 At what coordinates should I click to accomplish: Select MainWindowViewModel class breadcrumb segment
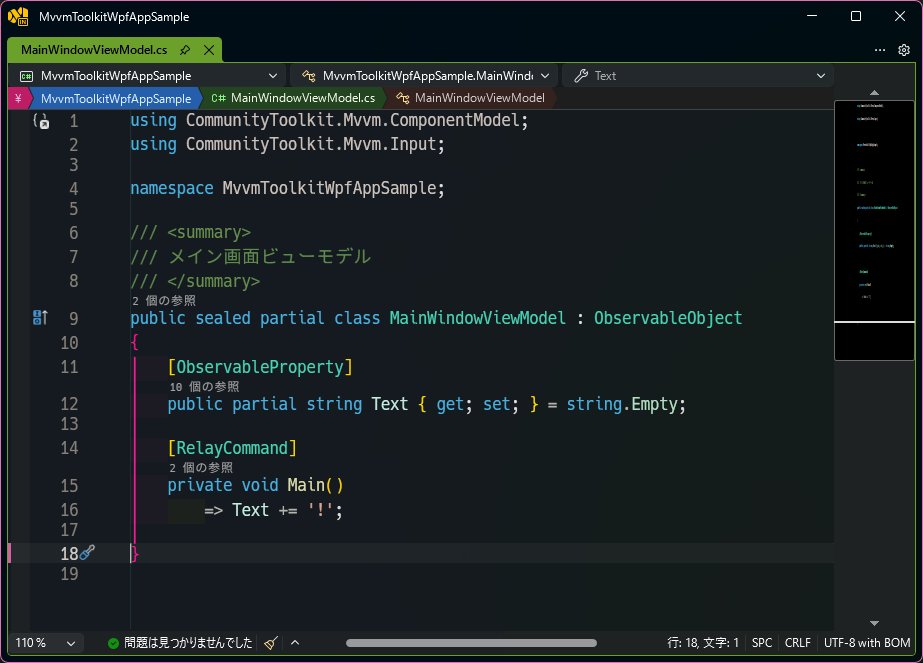470,98
